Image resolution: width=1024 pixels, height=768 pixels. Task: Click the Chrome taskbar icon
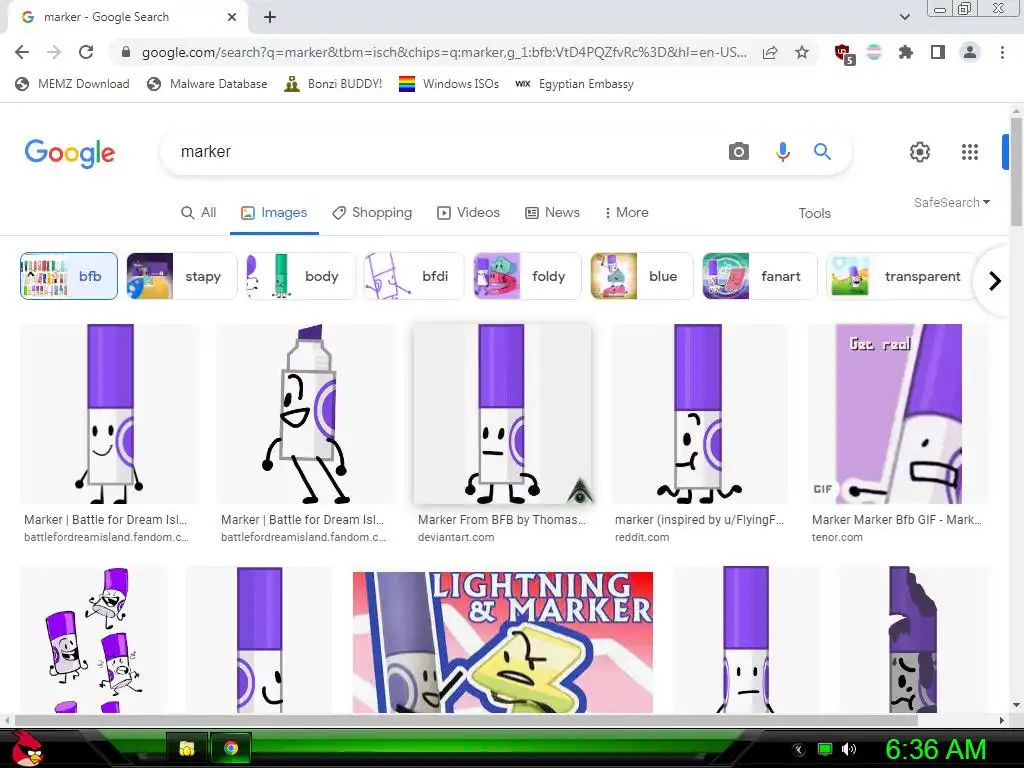tap(231, 748)
